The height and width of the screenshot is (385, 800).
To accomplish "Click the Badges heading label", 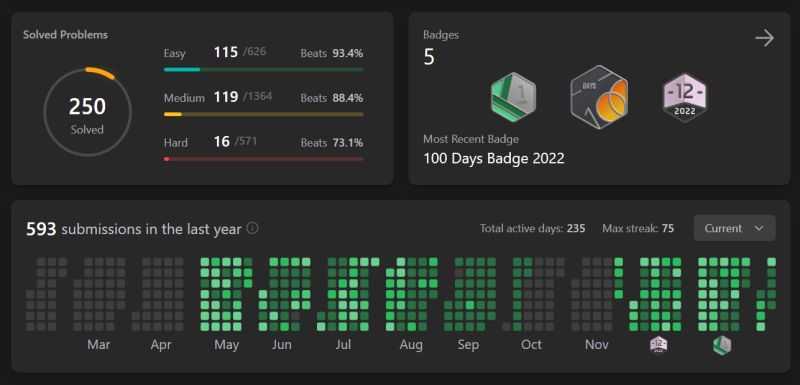I will 441,35.
